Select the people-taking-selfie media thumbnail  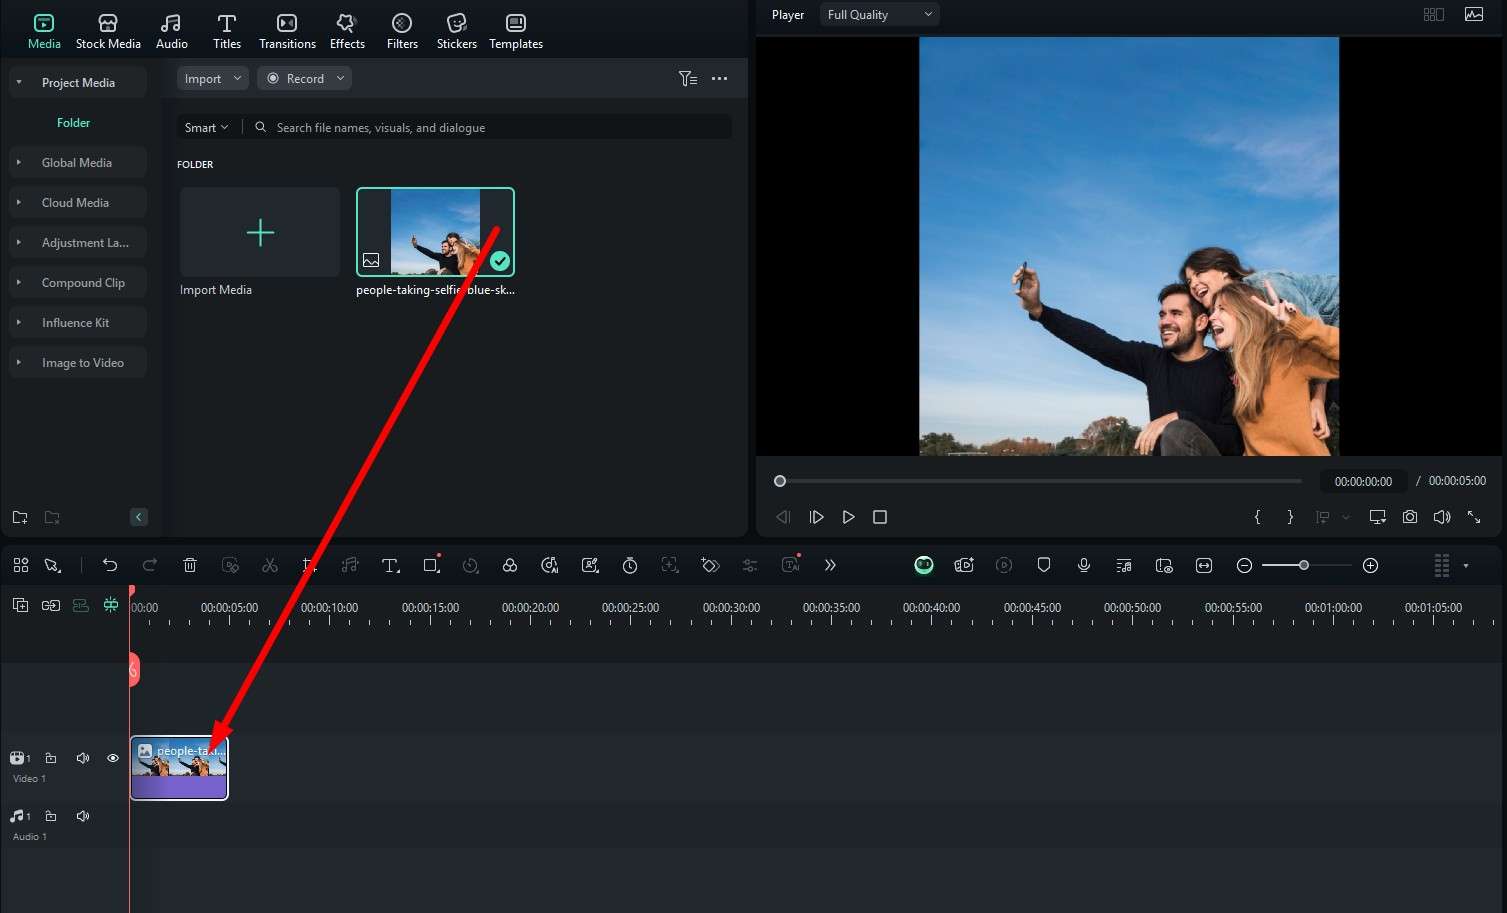pos(435,232)
